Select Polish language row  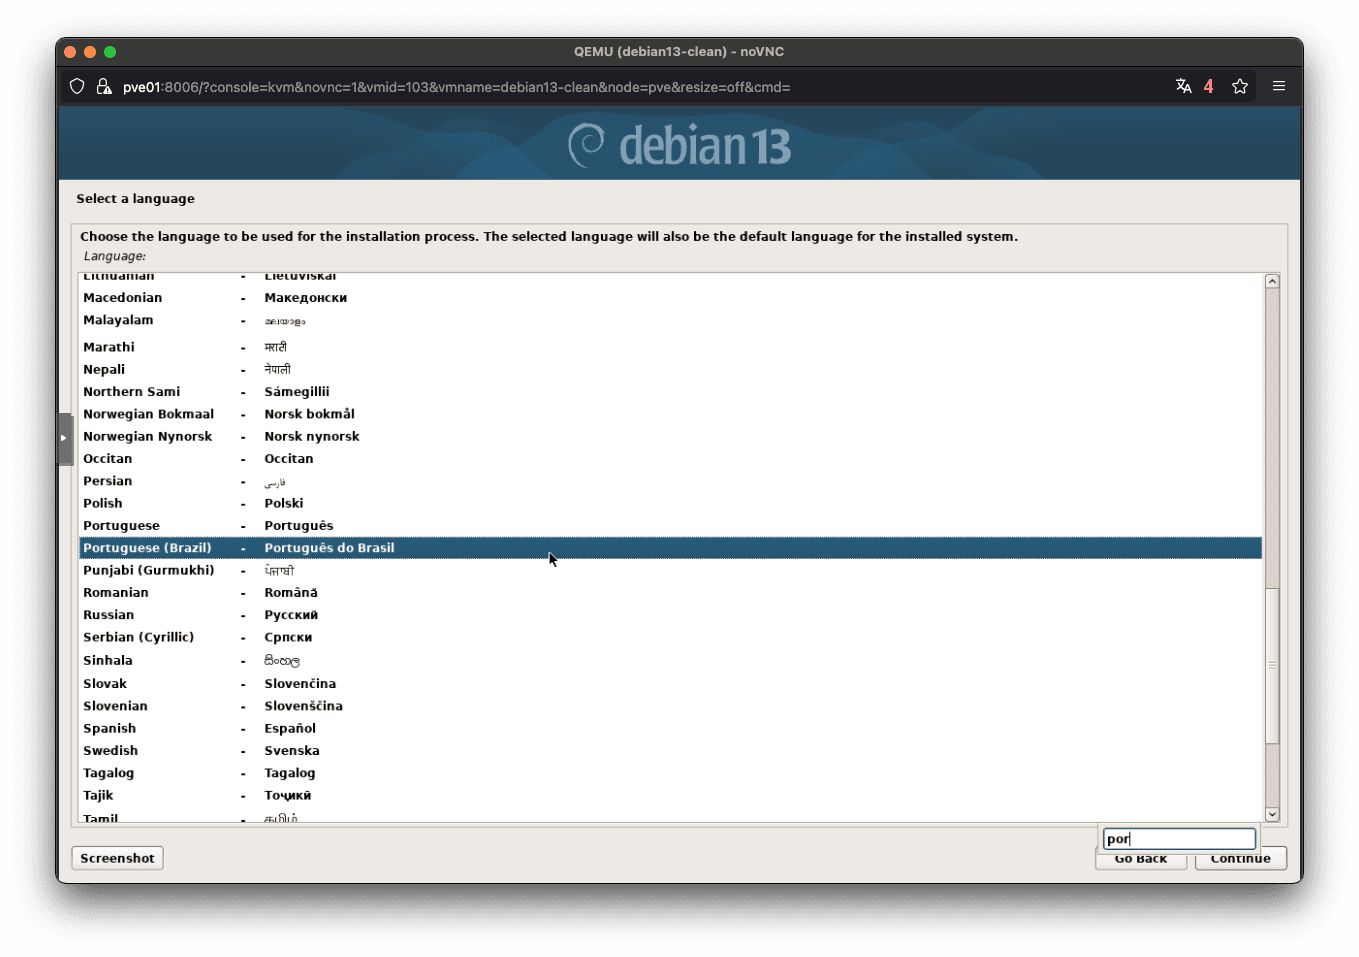point(670,503)
